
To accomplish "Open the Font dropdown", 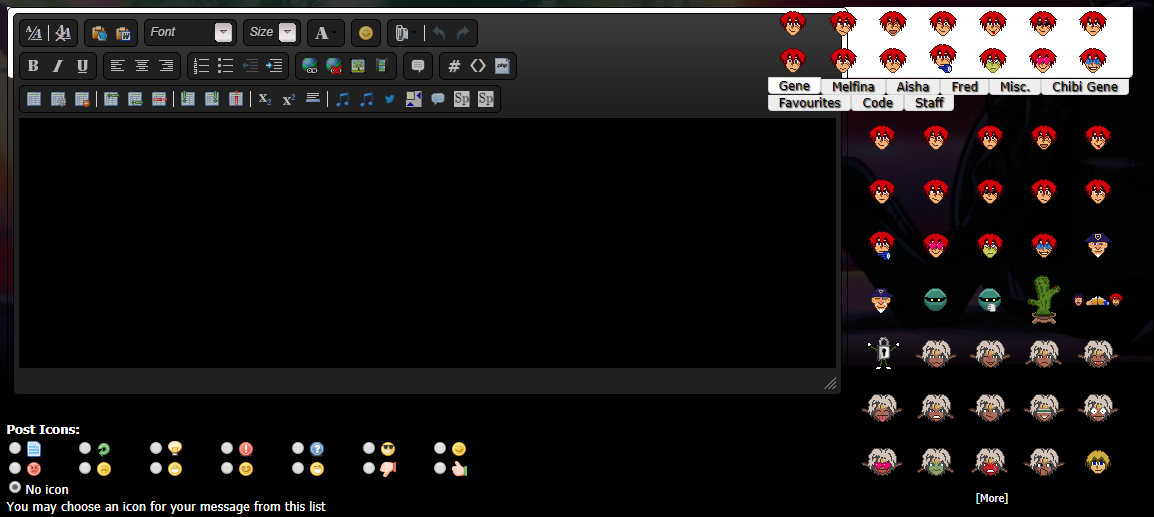I will click(191, 32).
